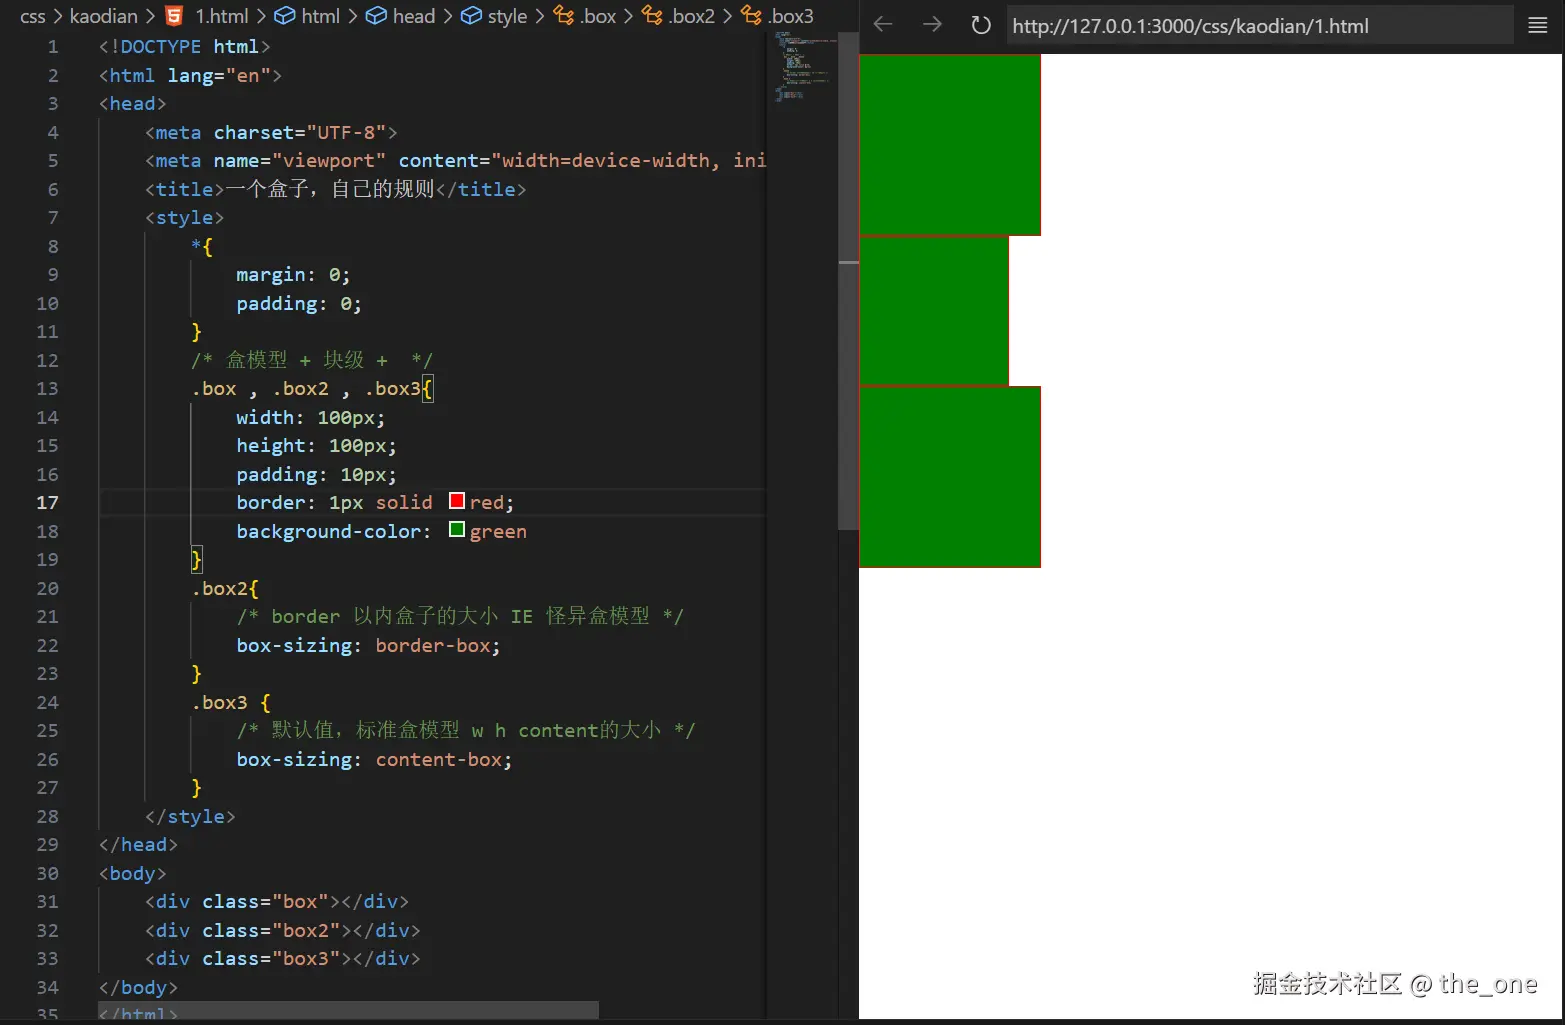Click the '</style>' closing tag
This screenshot has height=1025, width=1565.
point(190,816)
